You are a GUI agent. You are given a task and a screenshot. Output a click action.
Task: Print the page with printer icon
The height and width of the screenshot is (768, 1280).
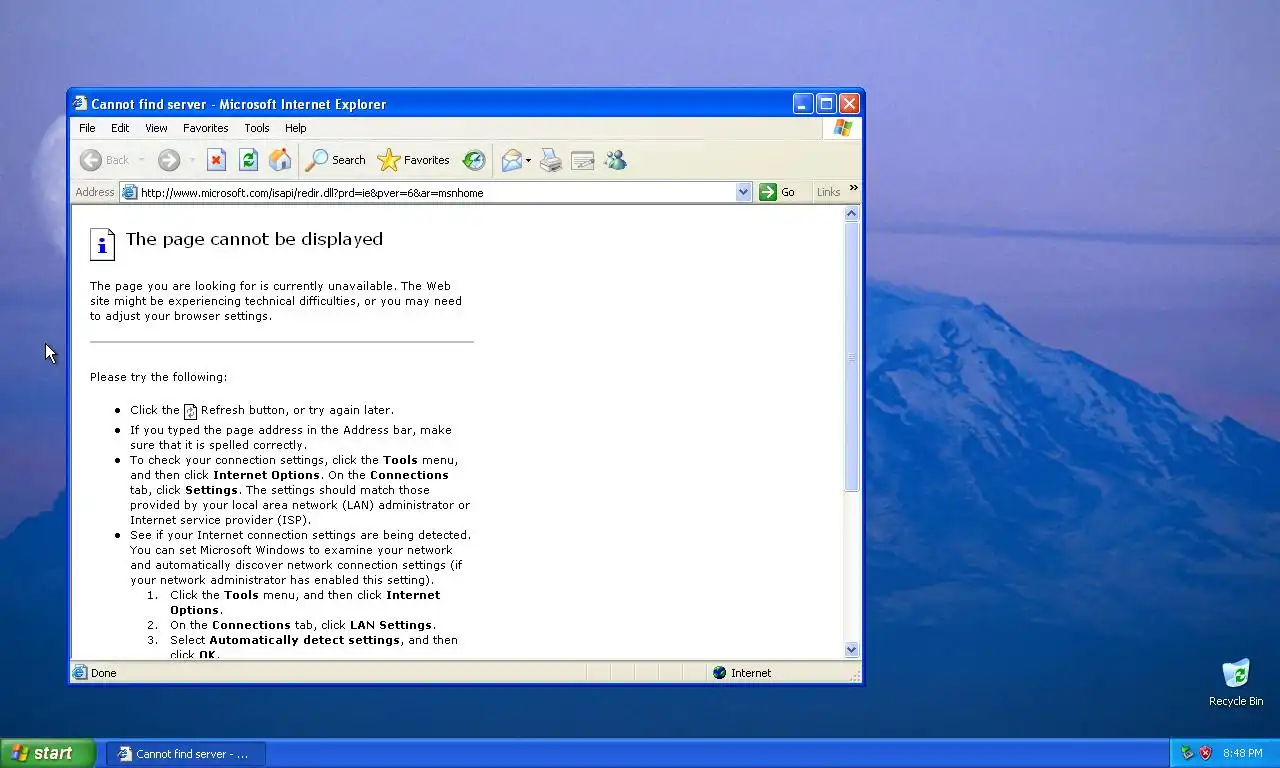click(551, 160)
